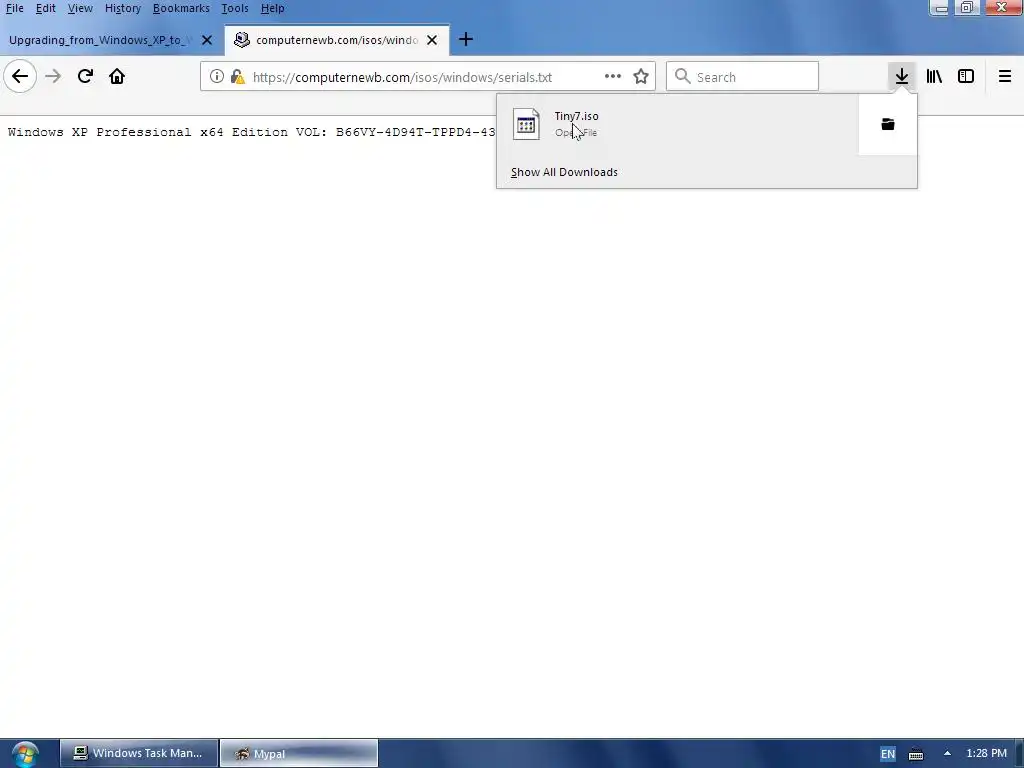
Task: Click the Mypal taskbar button
Action: 298,753
